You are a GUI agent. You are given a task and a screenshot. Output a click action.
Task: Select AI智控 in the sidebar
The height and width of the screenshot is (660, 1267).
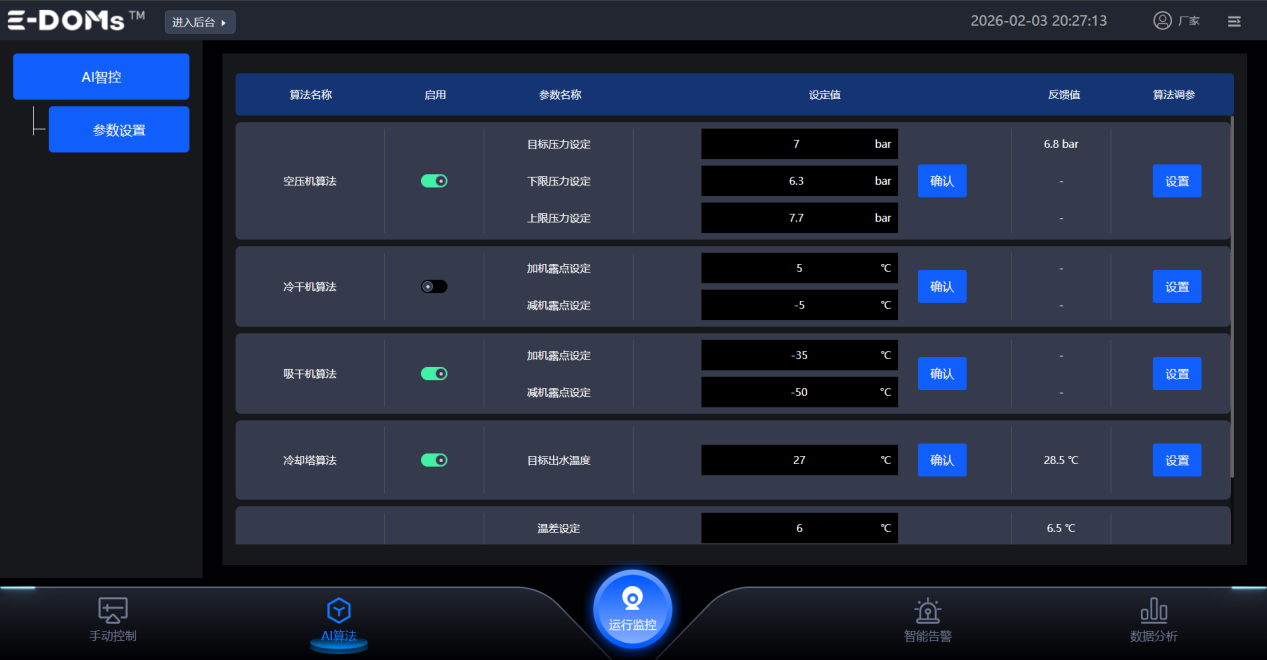(101, 77)
